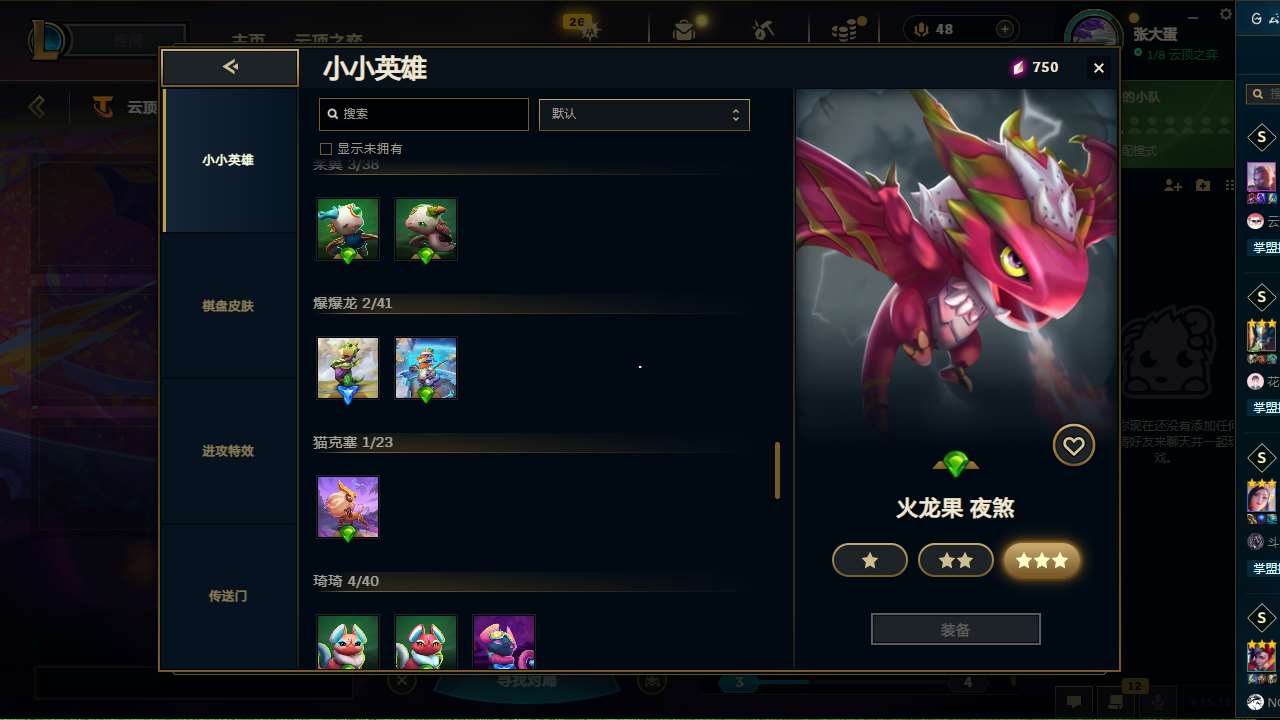Screen dimensions: 1280x720
Task: Enable 显示未拥有 checkbox
Action: pyautogui.click(x=325, y=149)
